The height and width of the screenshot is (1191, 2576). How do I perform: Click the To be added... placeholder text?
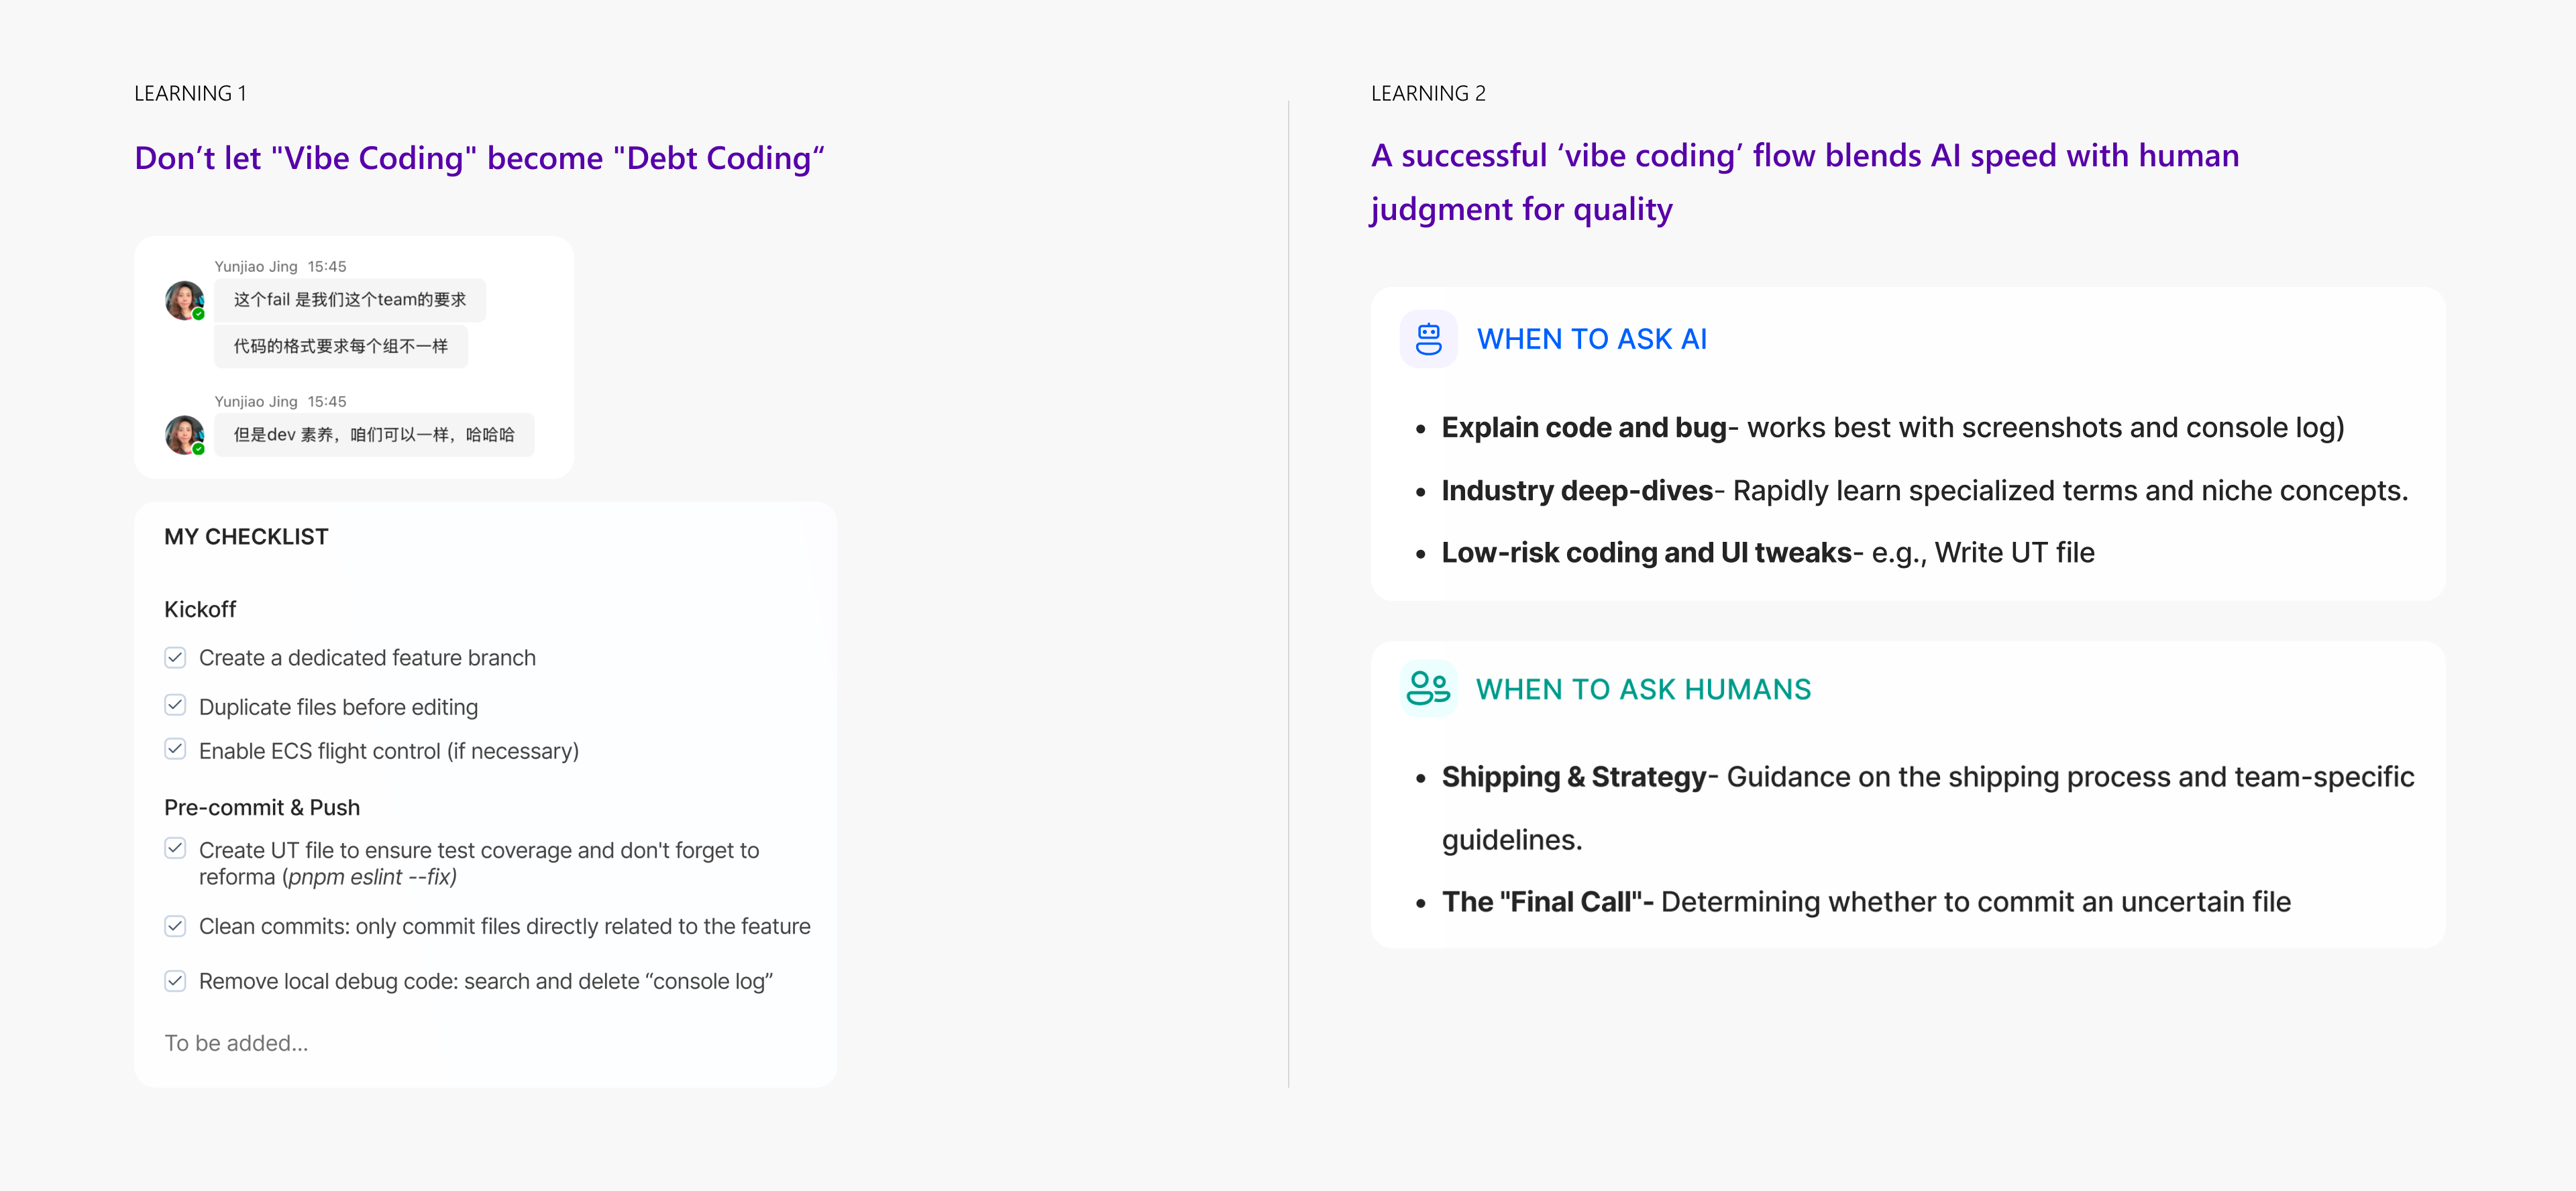point(236,1043)
